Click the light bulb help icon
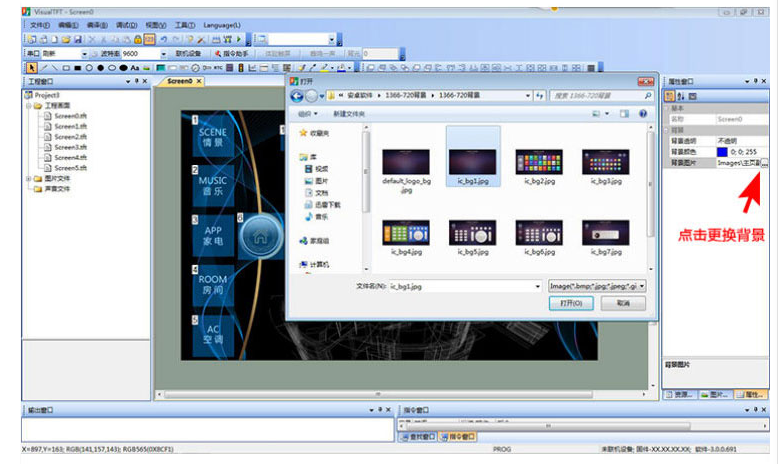The height and width of the screenshot is (464, 778). pos(190,39)
